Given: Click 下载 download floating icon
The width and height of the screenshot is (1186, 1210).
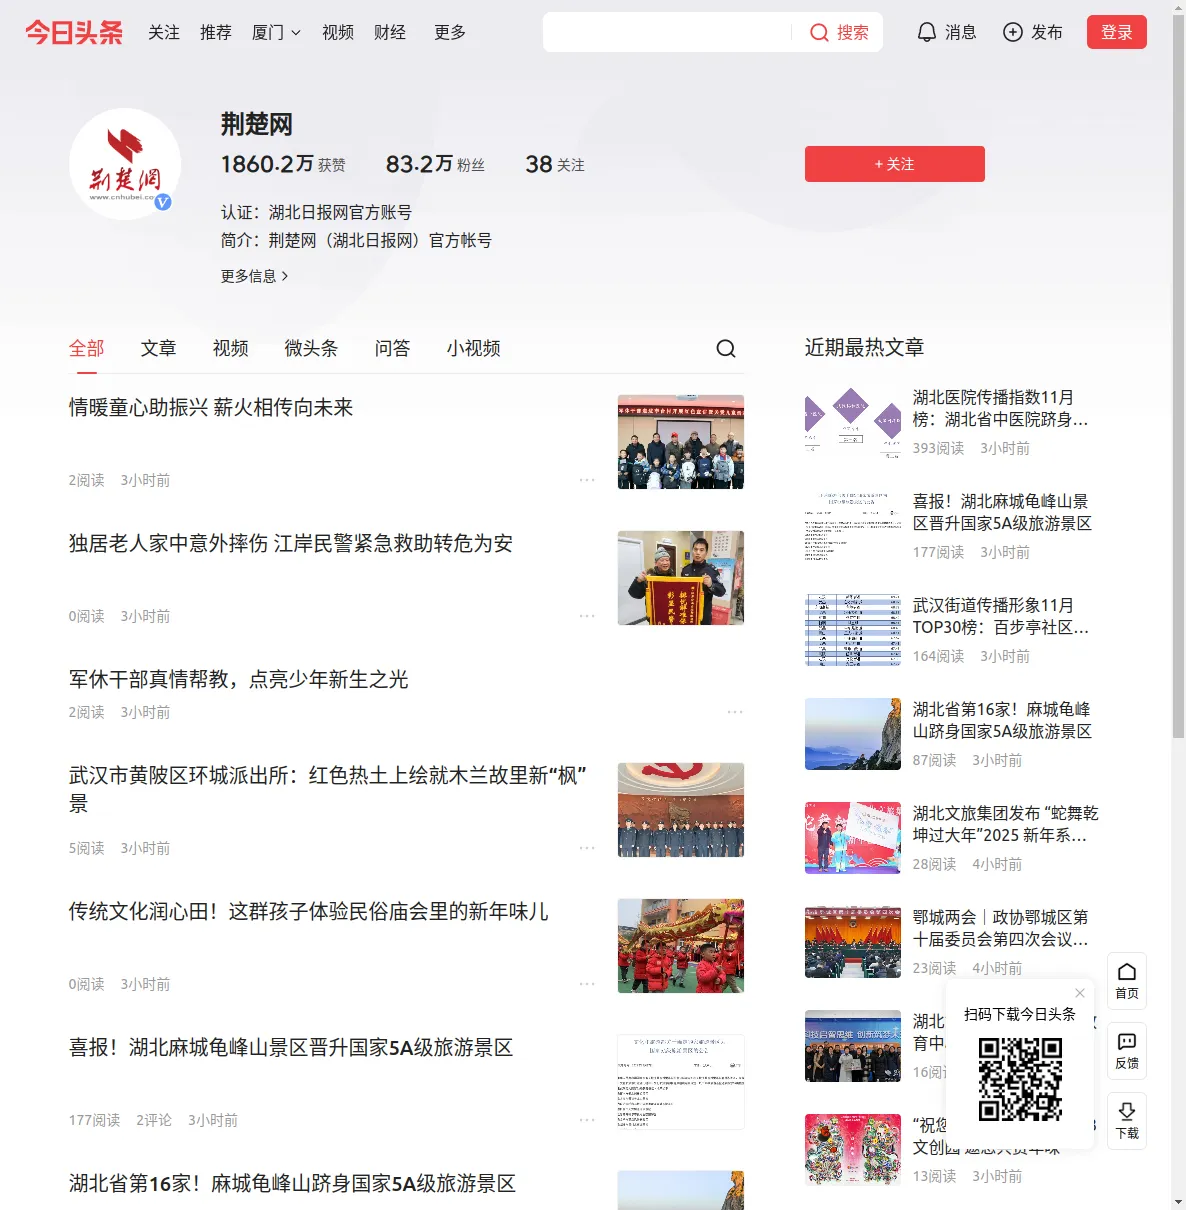Looking at the screenshot, I should click(x=1127, y=1121).
